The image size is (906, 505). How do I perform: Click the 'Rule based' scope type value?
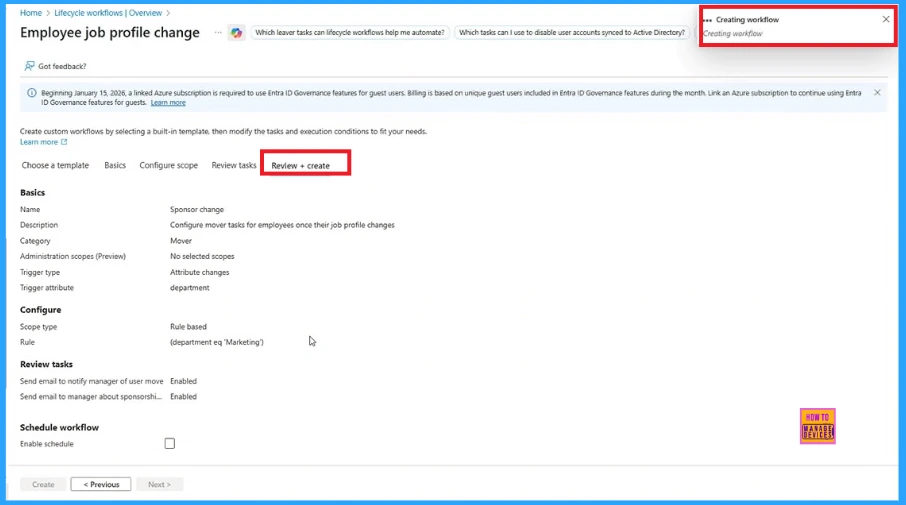click(x=188, y=326)
